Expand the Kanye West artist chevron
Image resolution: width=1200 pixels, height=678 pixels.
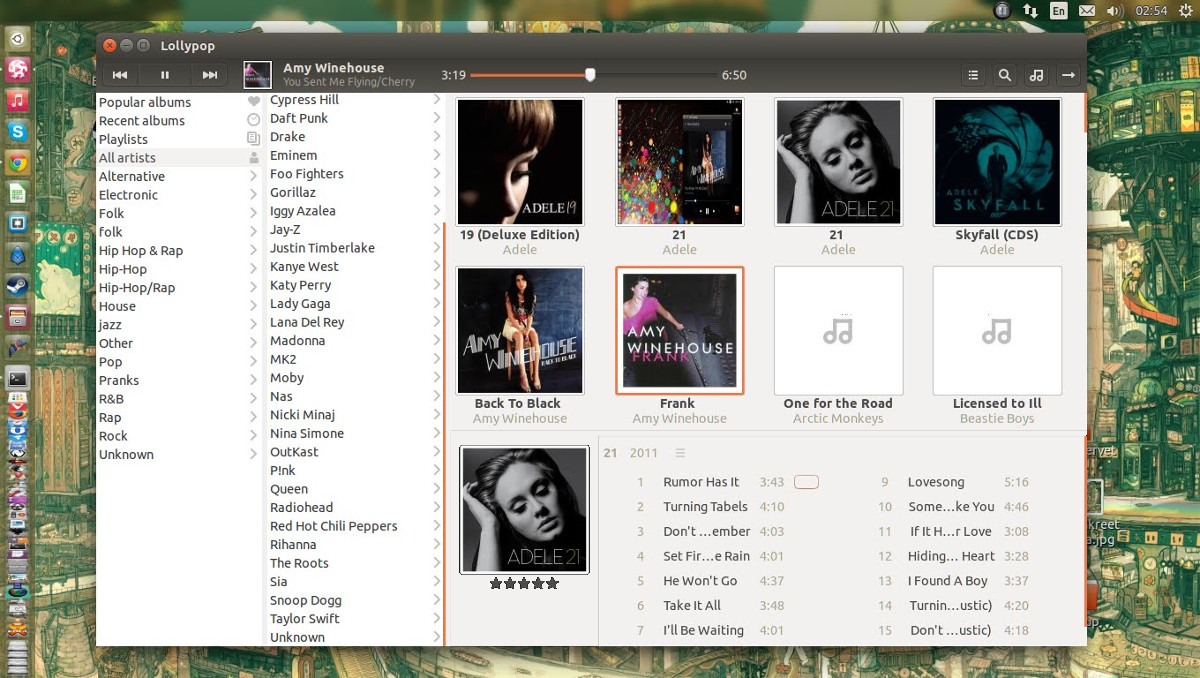tap(436, 267)
